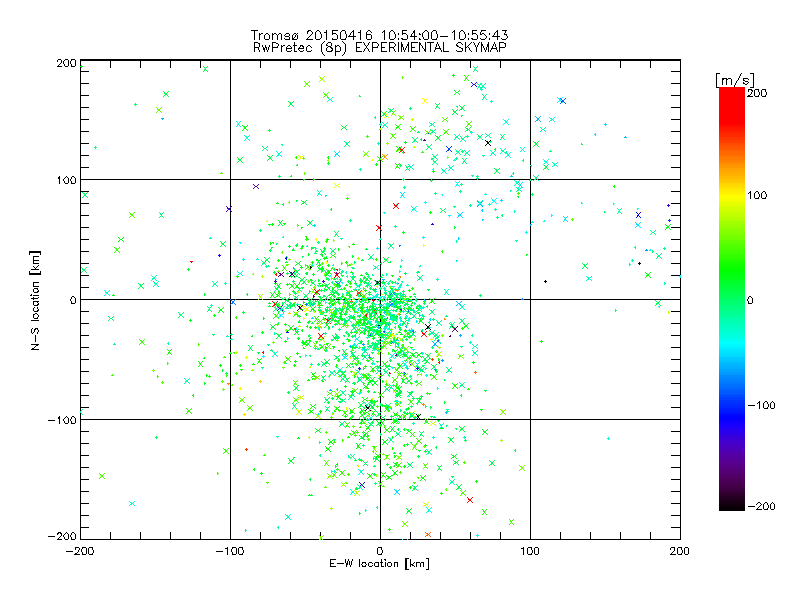Click the '200' label on the colorbar
800x600 pixels.
(x=757, y=93)
